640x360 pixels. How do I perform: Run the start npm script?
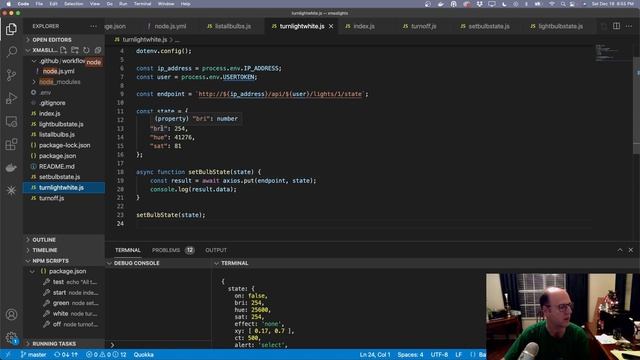(x=70, y=293)
